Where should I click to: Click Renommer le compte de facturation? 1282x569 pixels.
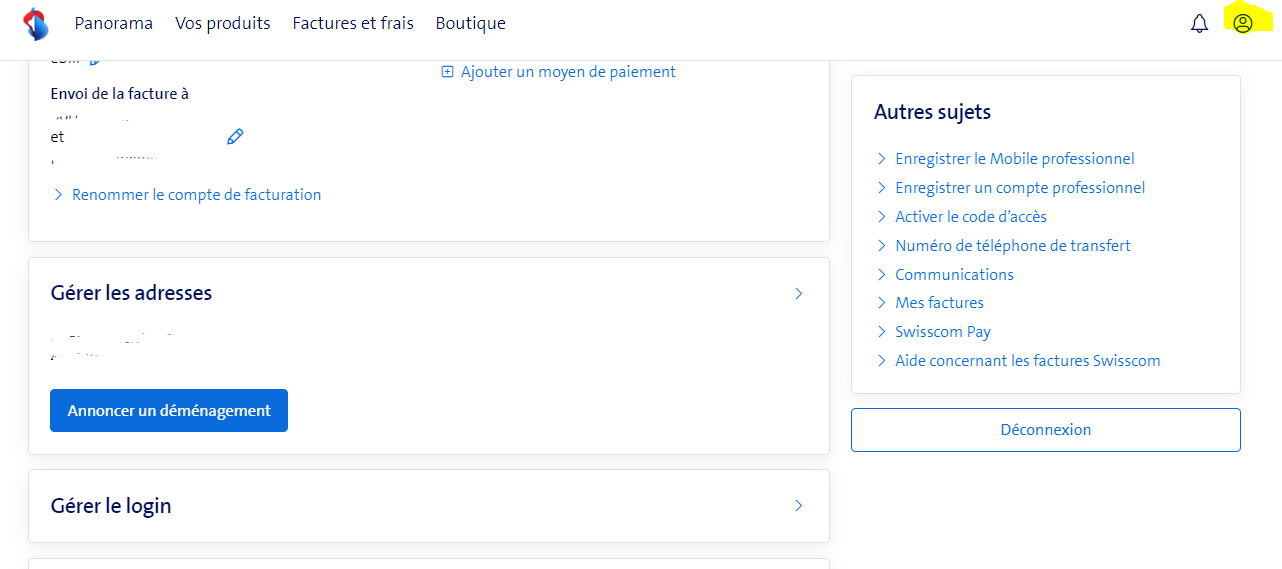[196, 195]
